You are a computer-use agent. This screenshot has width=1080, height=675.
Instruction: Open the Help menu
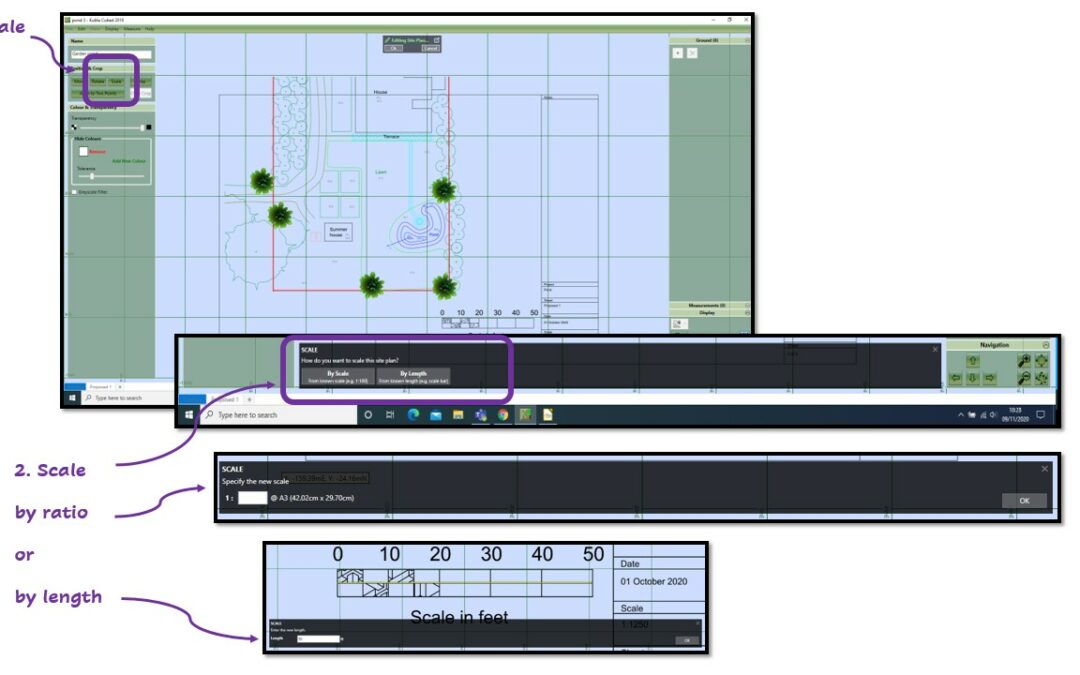[x=149, y=29]
